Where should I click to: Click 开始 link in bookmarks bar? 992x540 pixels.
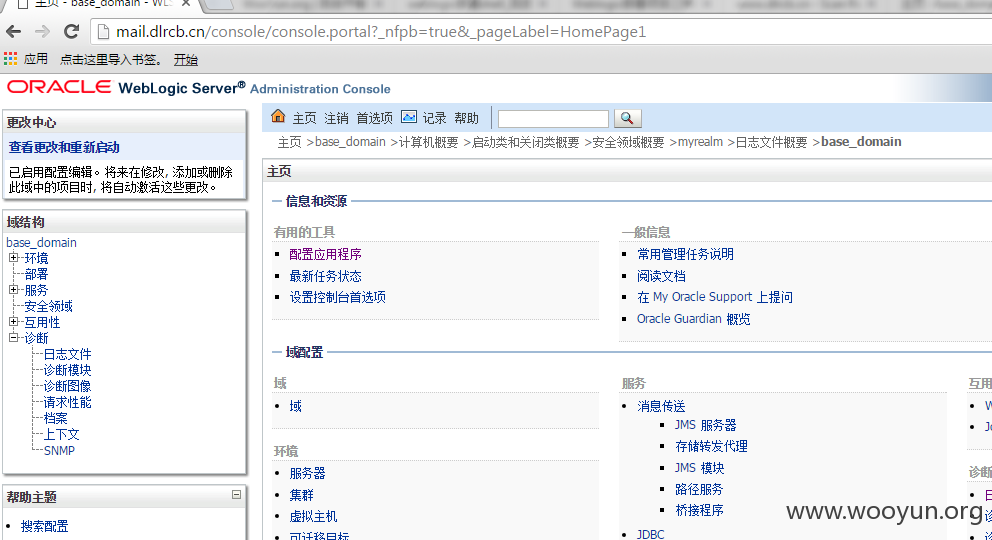[x=185, y=59]
